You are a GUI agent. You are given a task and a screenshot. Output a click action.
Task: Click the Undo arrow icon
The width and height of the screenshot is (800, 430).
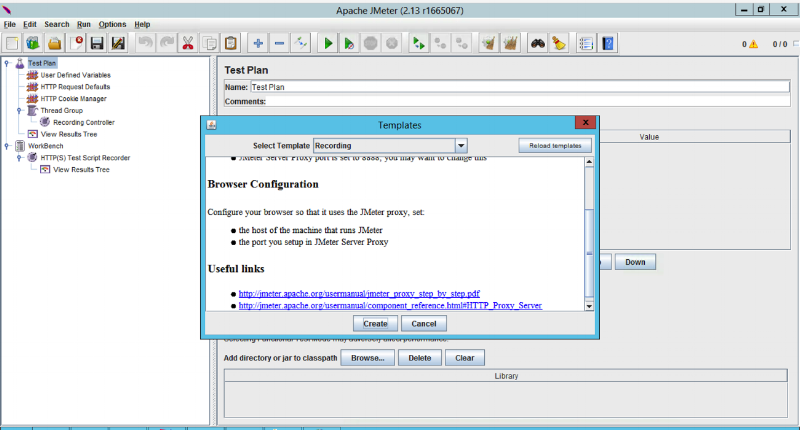tap(145, 43)
